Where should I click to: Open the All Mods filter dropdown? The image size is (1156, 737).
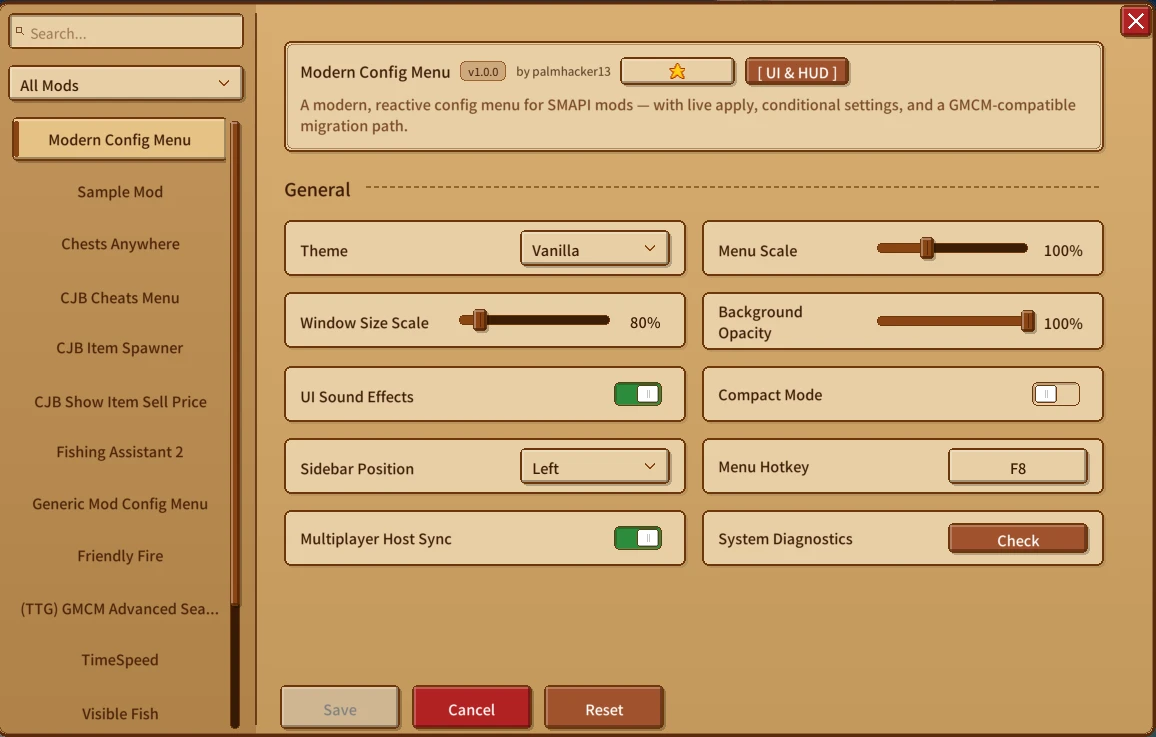point(125,84)
